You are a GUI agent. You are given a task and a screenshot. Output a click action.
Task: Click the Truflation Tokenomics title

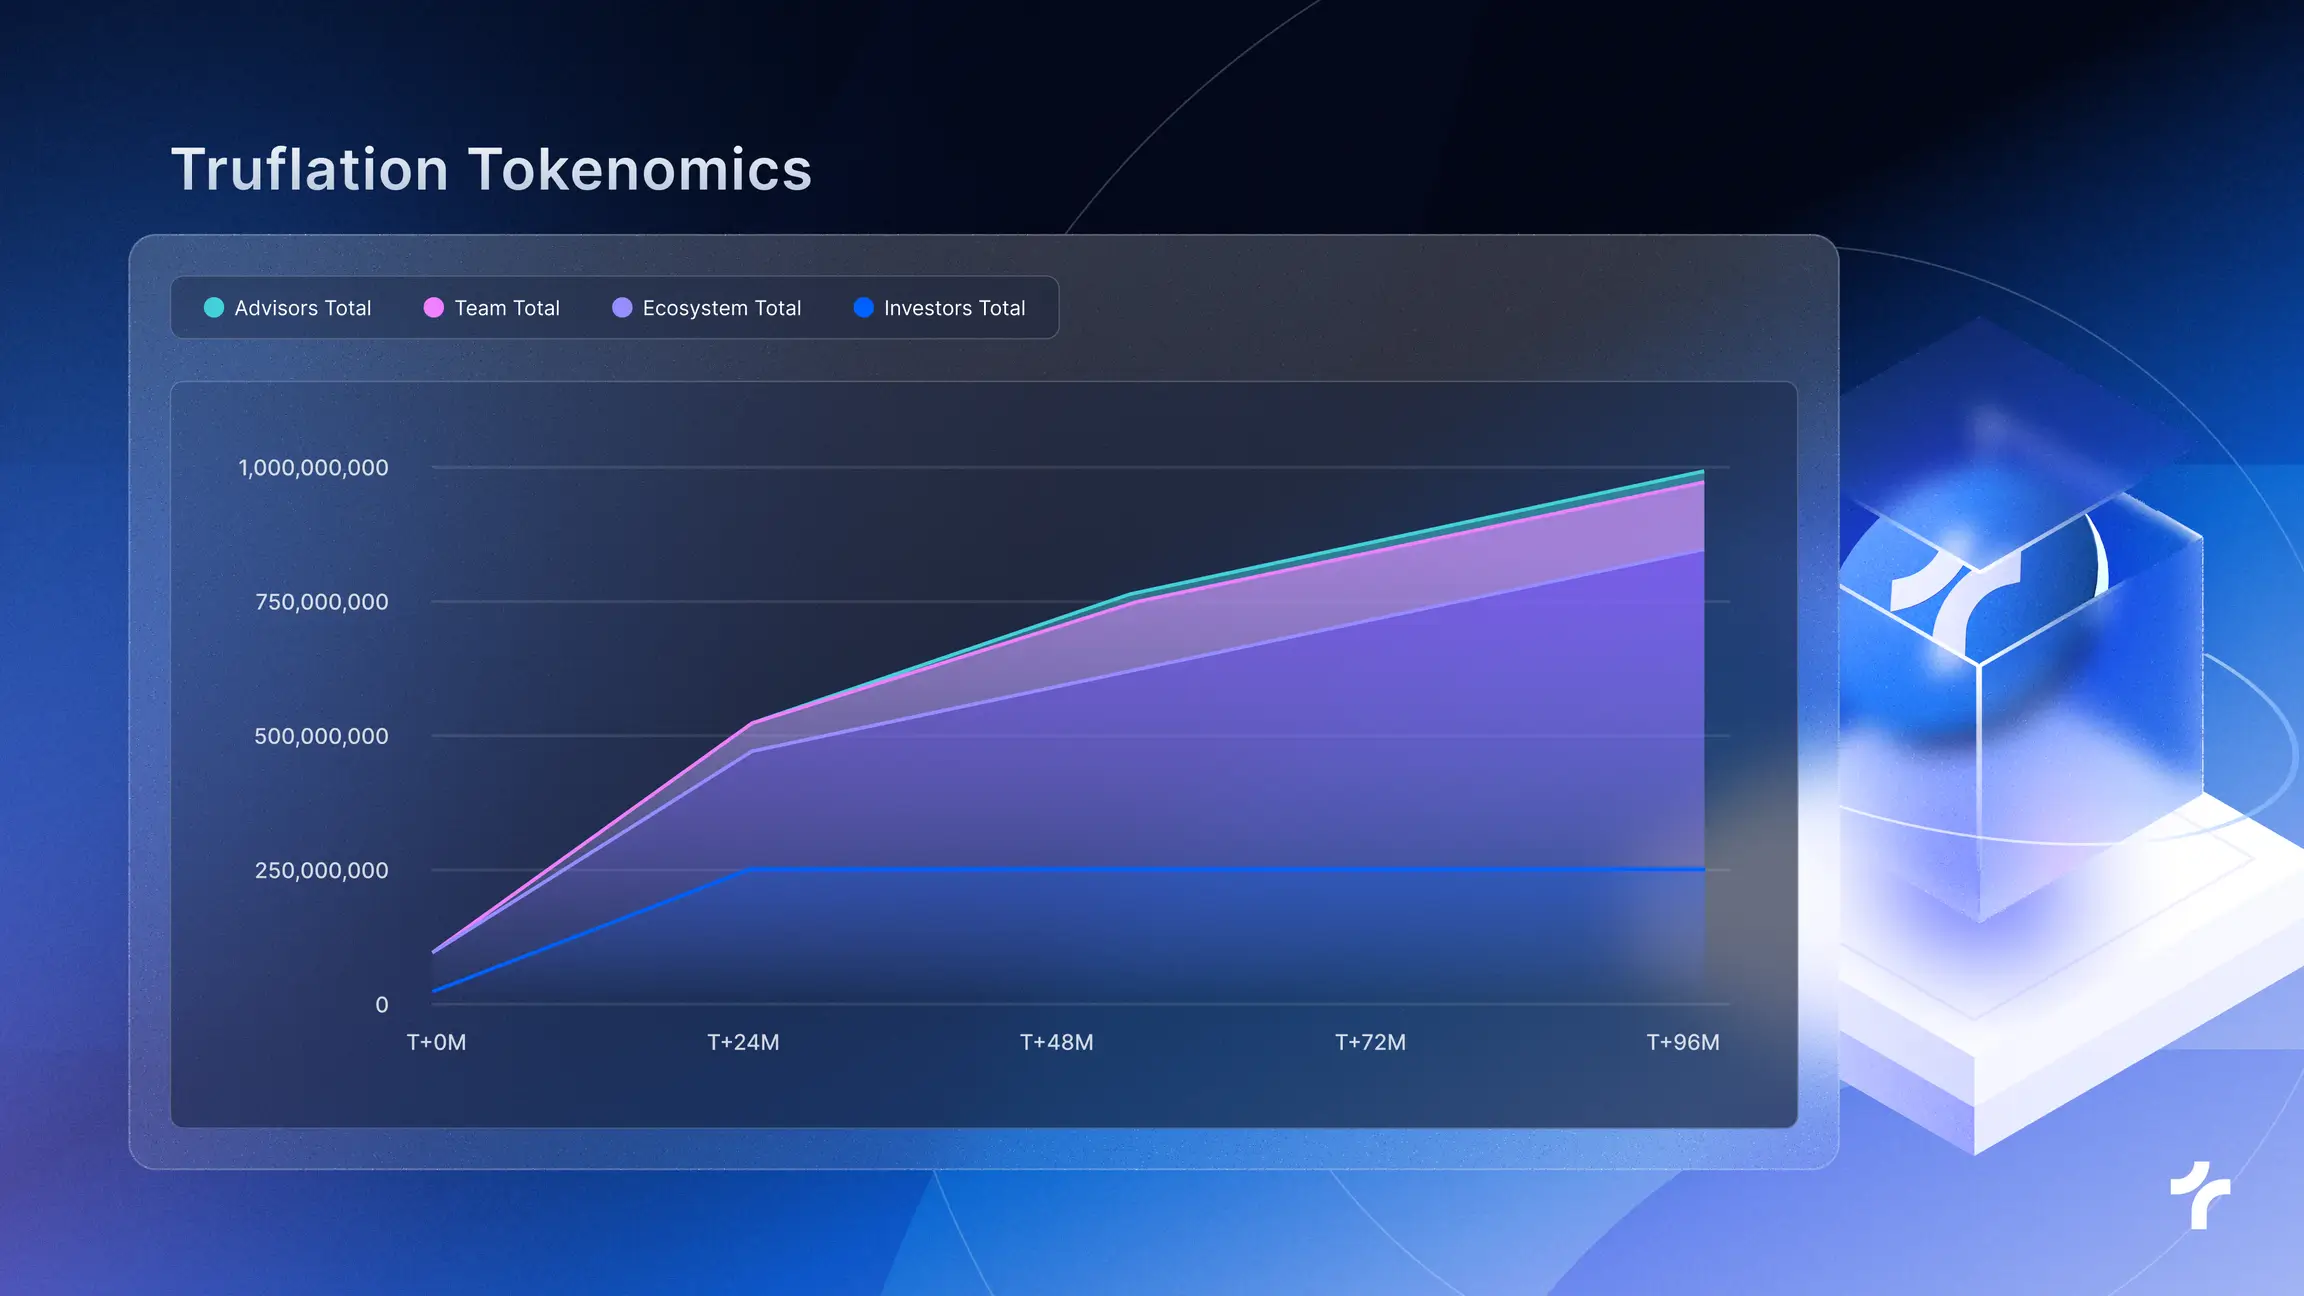pyautogui.click(x=491, y=169)
